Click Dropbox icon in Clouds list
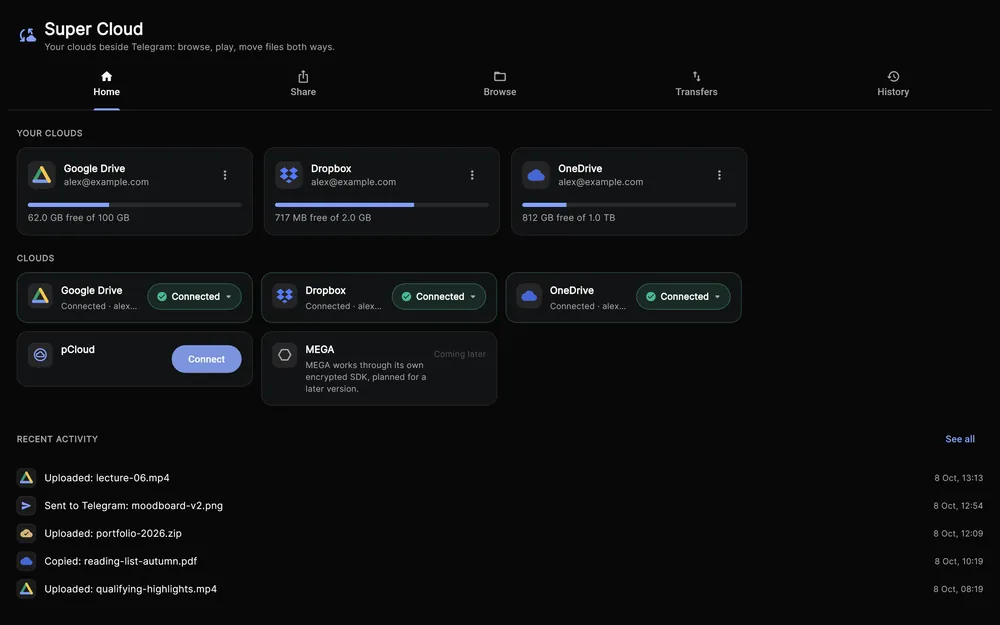The image size is (1000, 625). click(284, 297)
